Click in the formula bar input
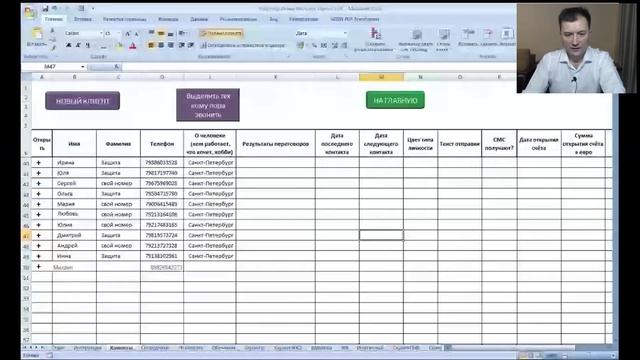The width and height of the screenshot is (640, 360). click(318, 67)
